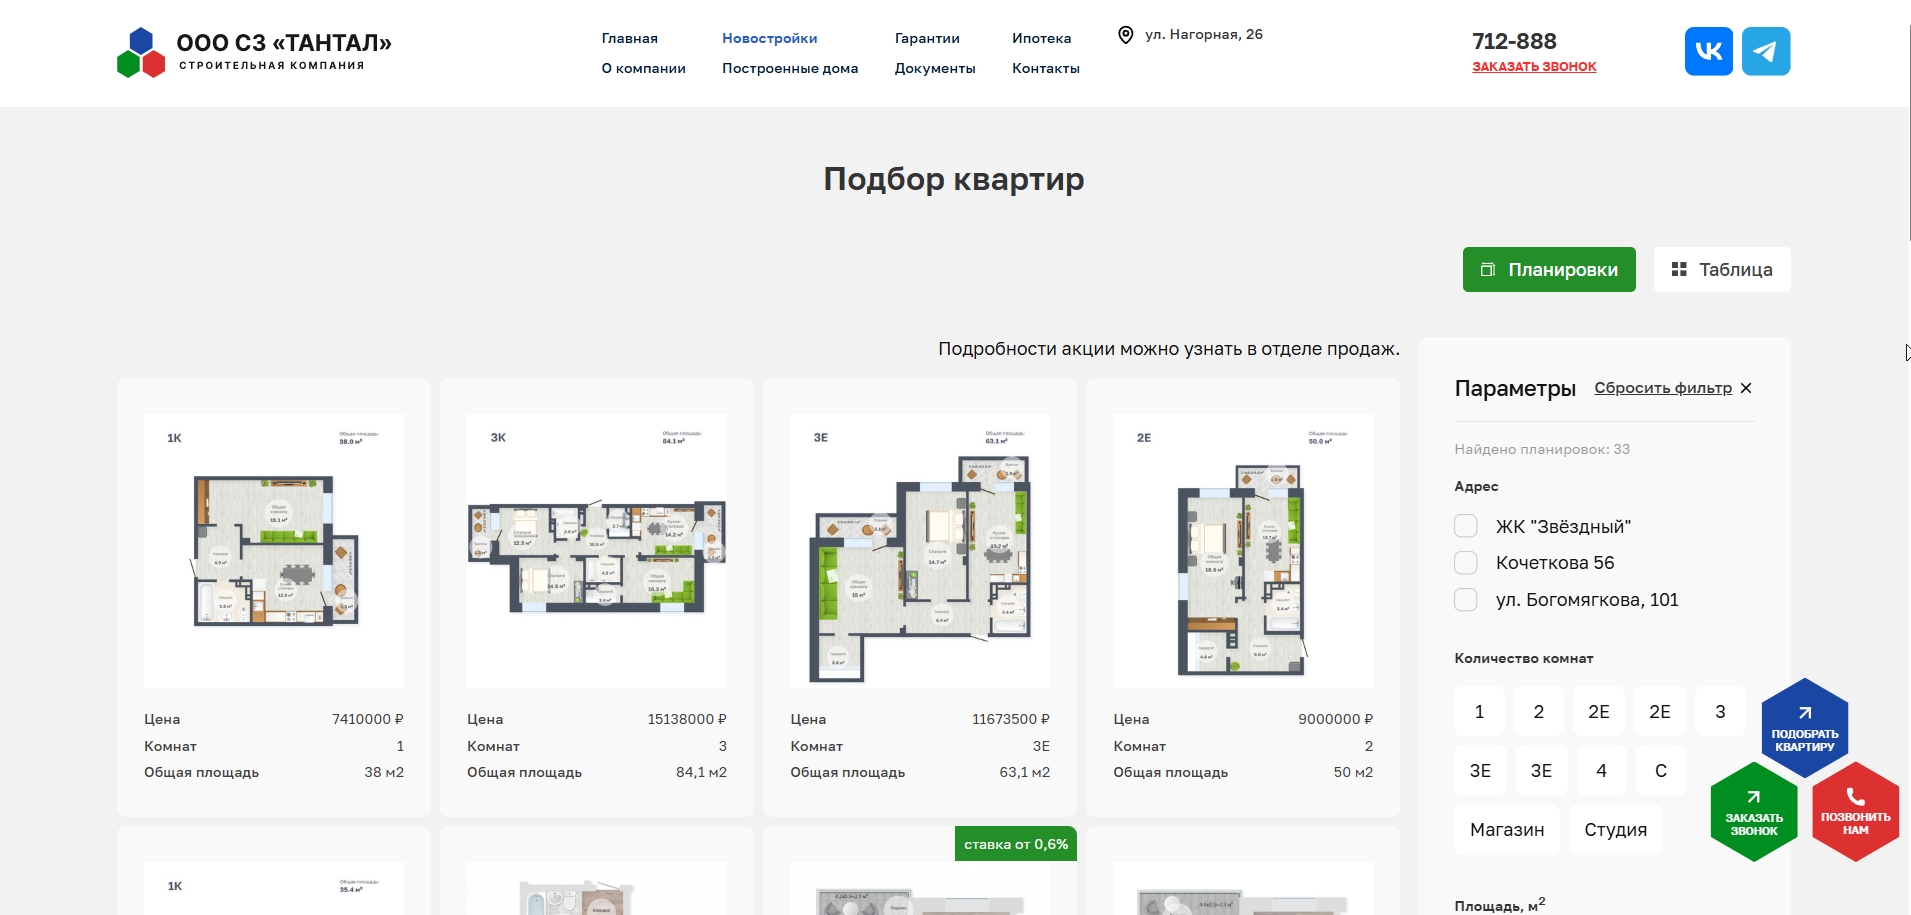The width and height of the screenshot is (1911, 915).
Task: Tick the 'ул. Богомягкова, 101' checkbox
Action: click(x=1466, y=600)
